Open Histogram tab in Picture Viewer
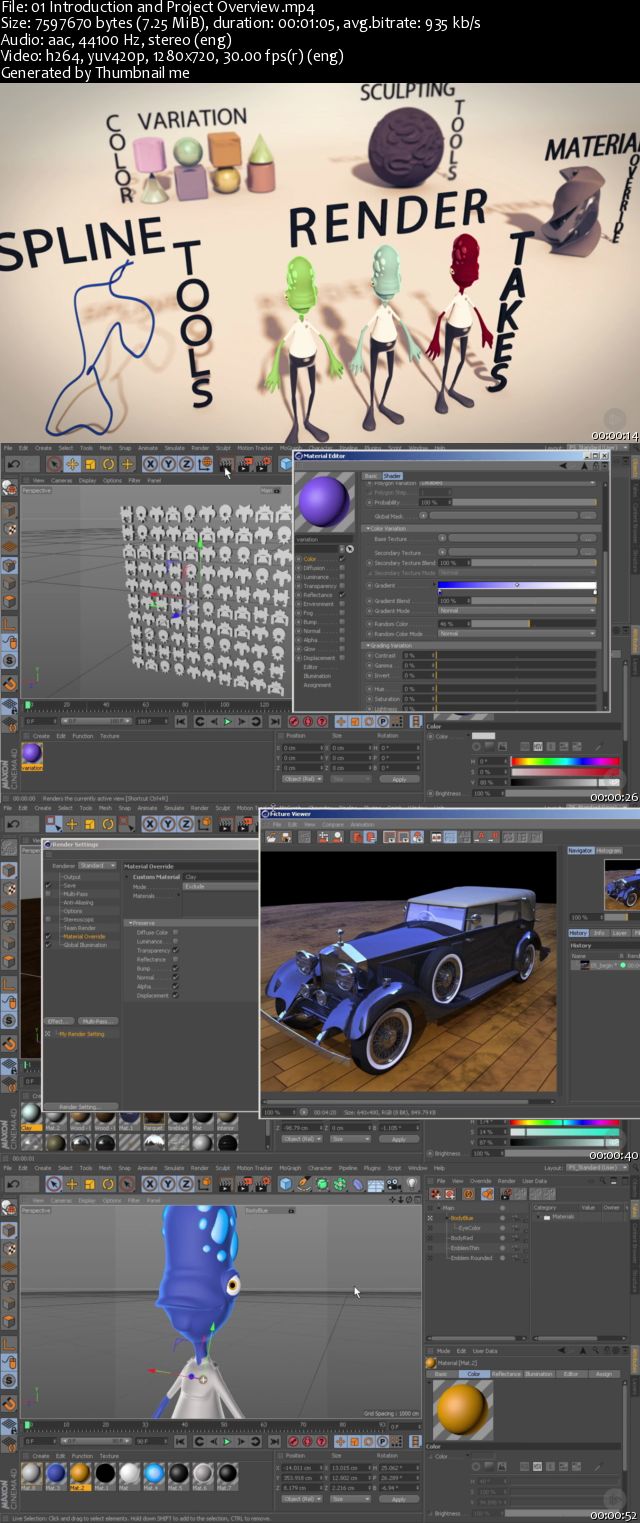640x1523 pixels. click(x=609, y=850)
